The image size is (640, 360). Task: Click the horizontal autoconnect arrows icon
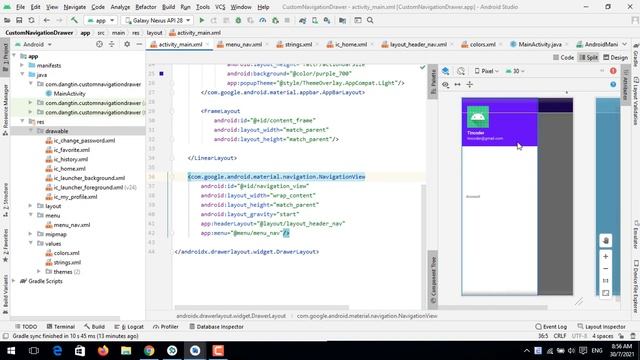pyautogui.click(x=458, y=84)
